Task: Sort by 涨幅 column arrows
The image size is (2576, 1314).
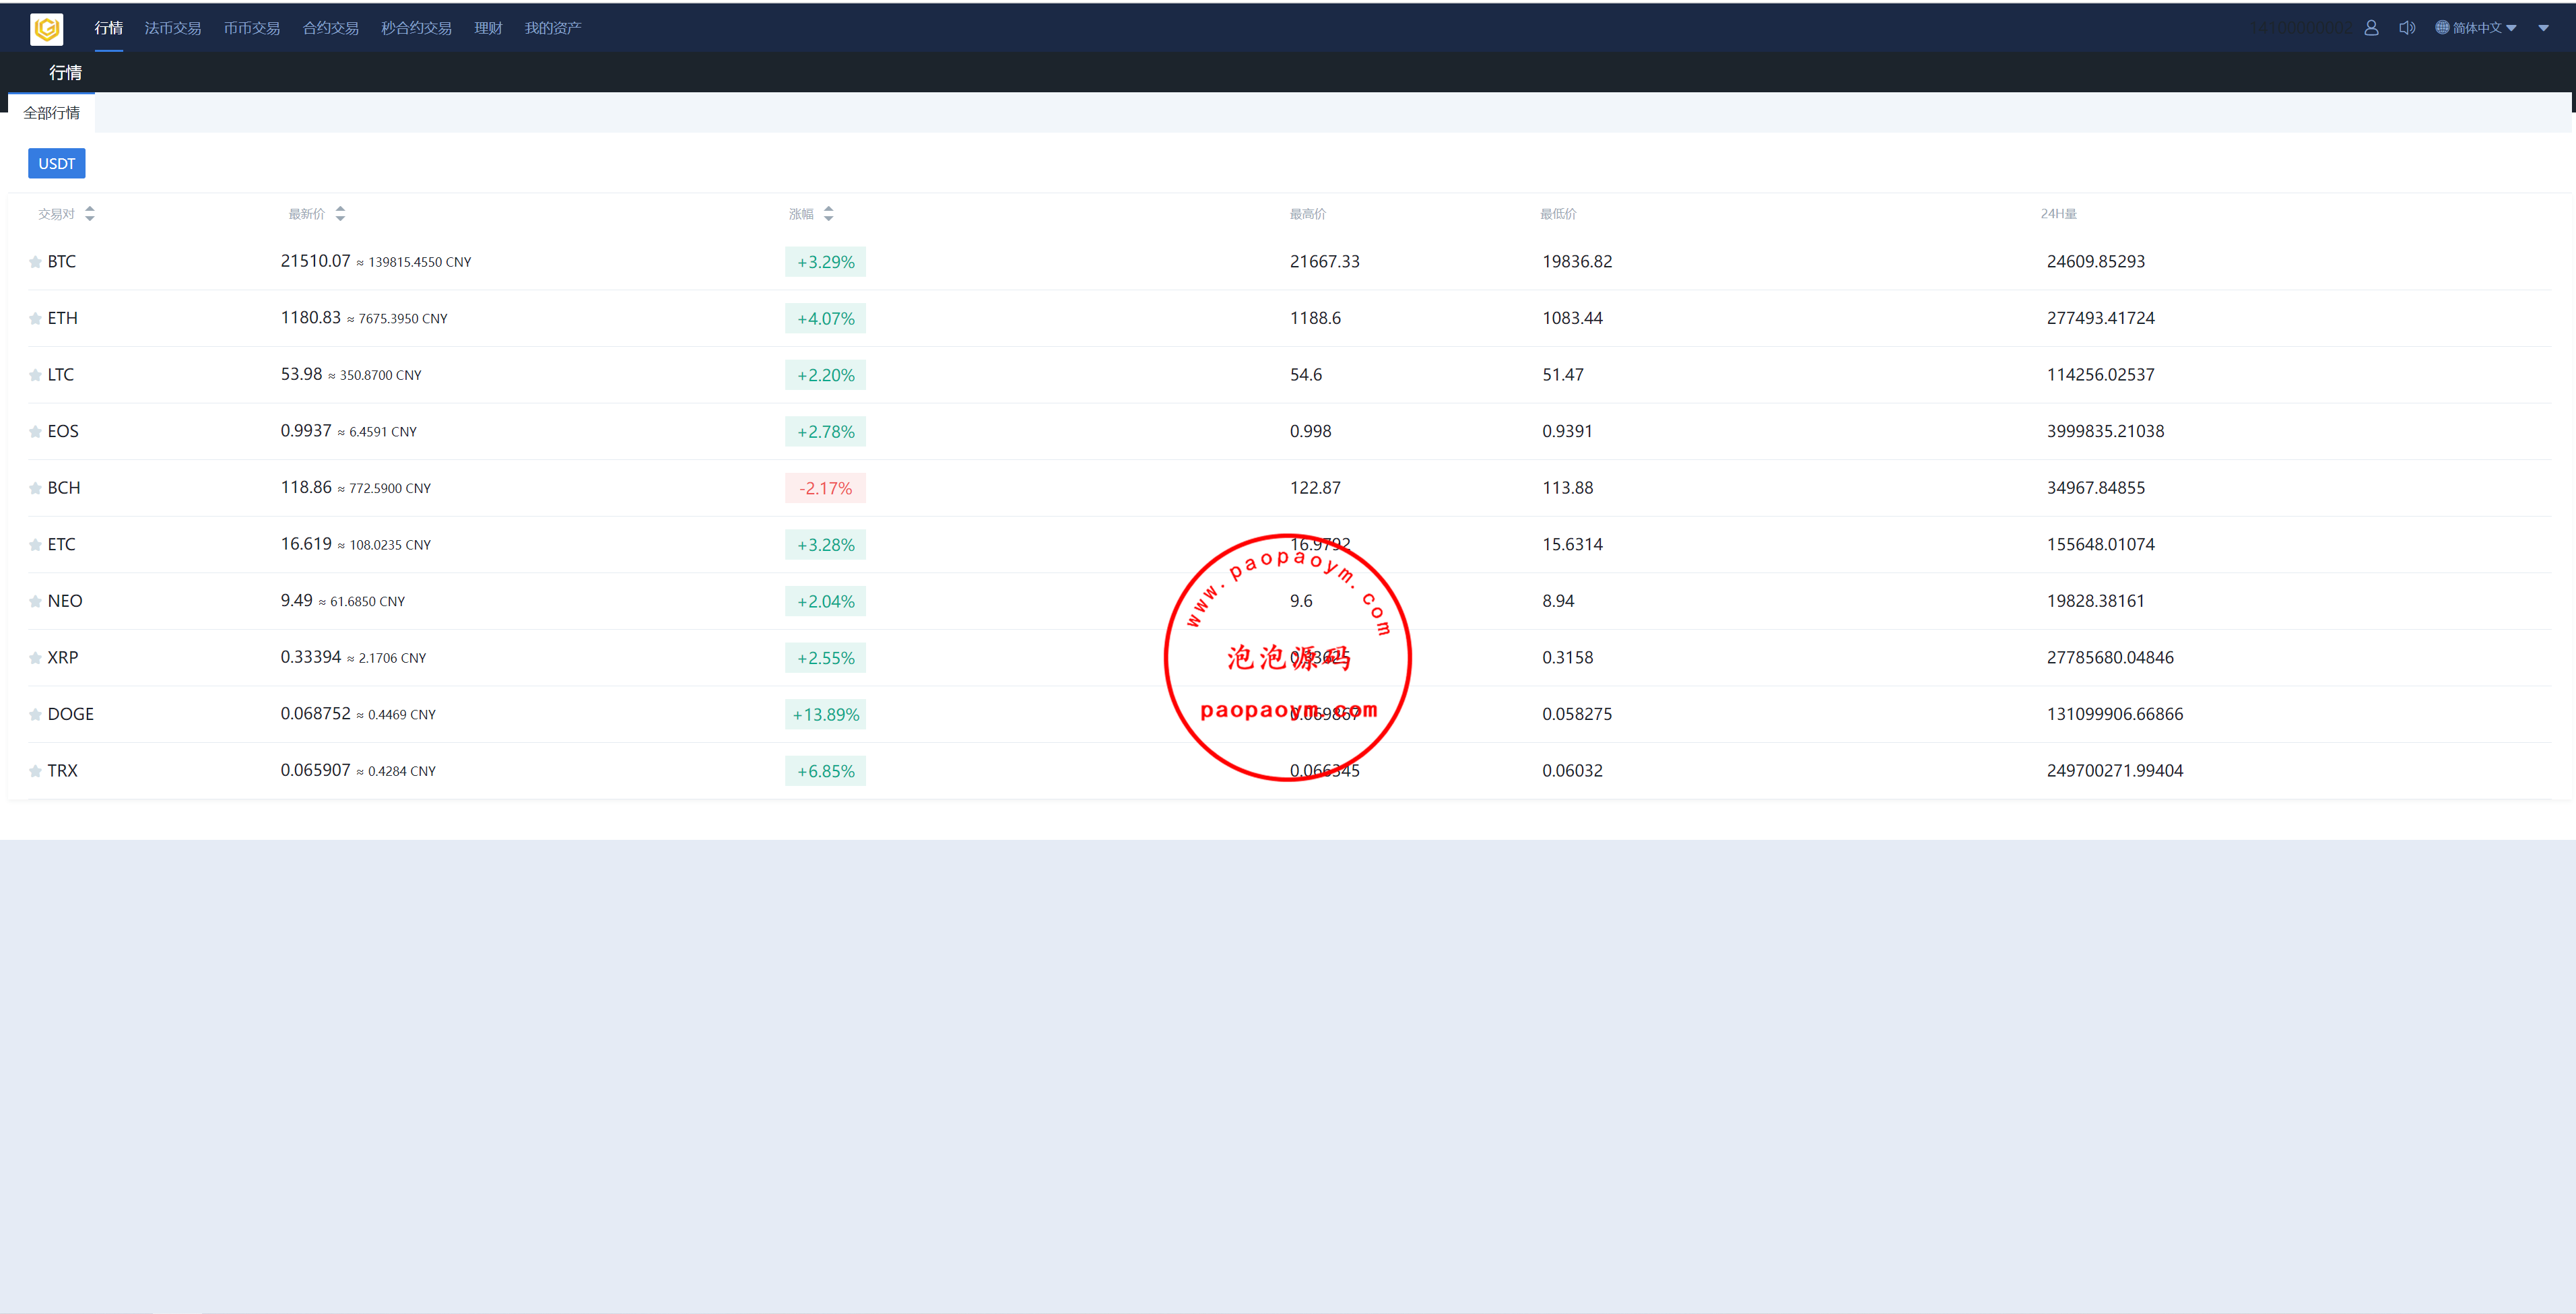Action: (828, 214)
